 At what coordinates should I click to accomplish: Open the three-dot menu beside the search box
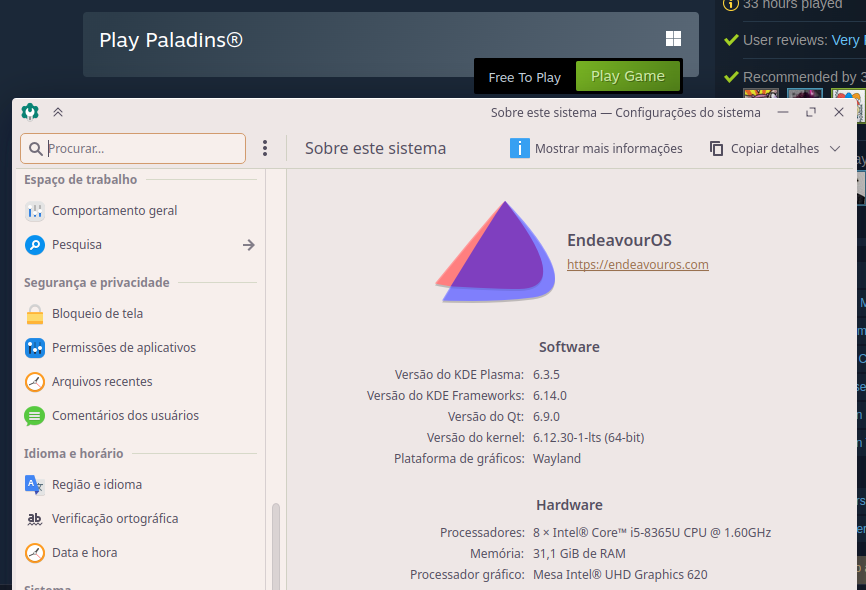coord(265,148)
